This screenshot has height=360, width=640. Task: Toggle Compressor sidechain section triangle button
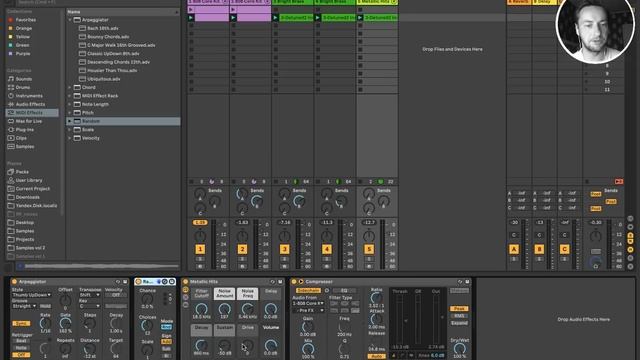click(301, 282)
